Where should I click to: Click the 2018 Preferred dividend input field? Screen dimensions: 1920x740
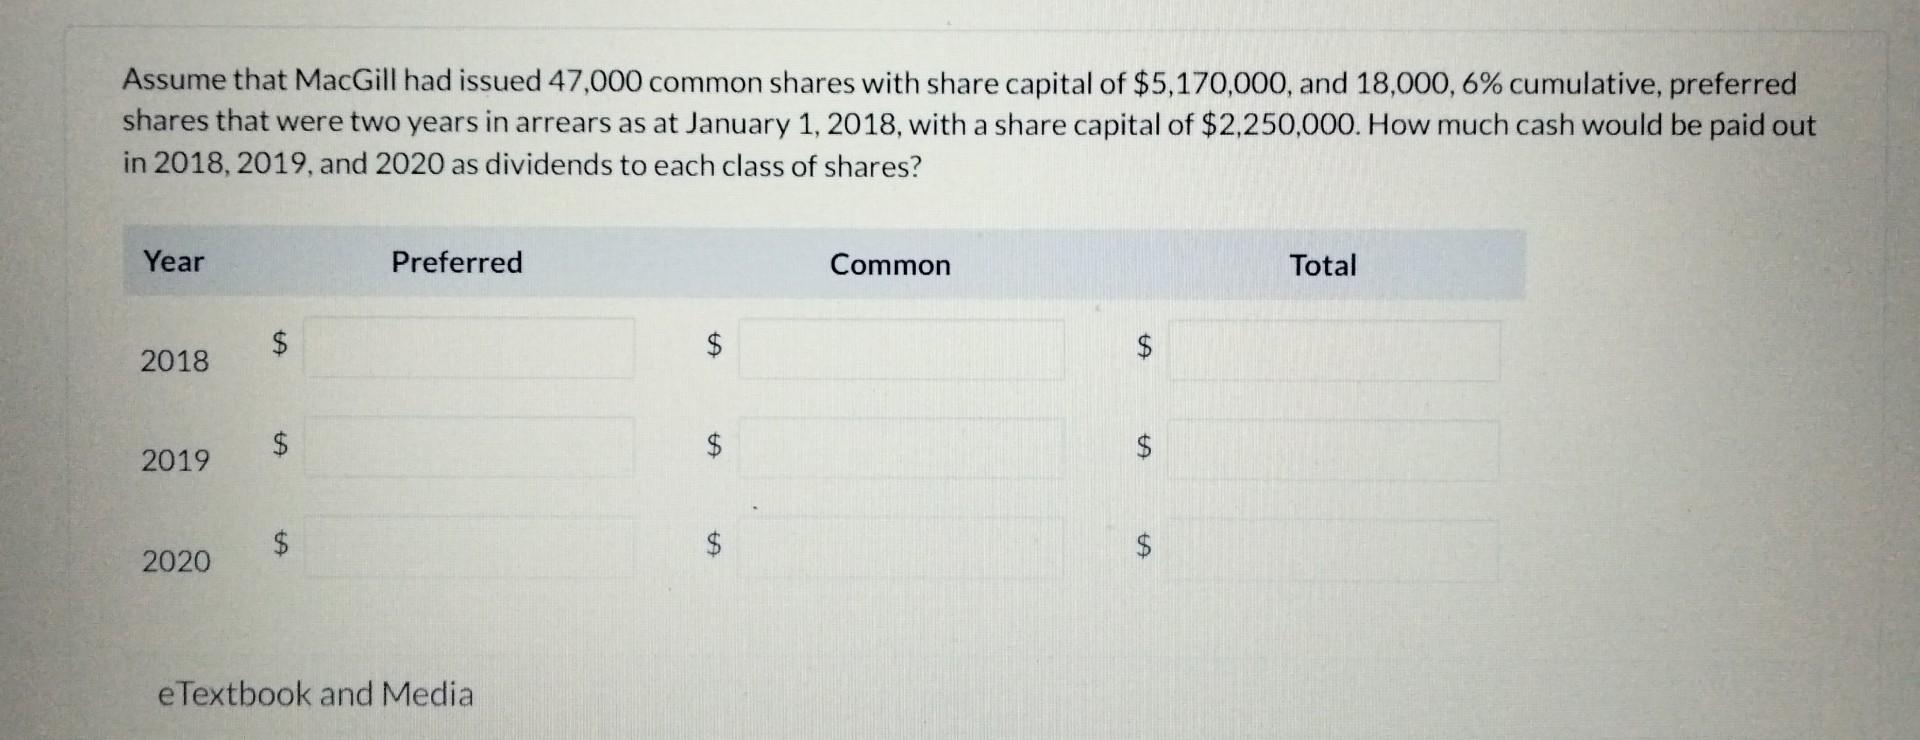[469, 348]
